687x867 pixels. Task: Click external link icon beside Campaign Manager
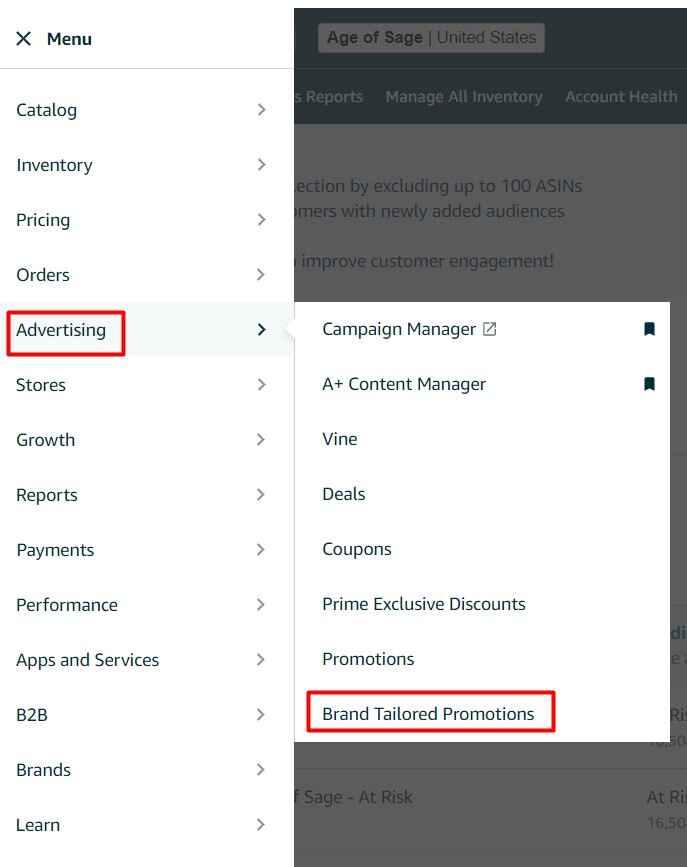pos(489,329)
